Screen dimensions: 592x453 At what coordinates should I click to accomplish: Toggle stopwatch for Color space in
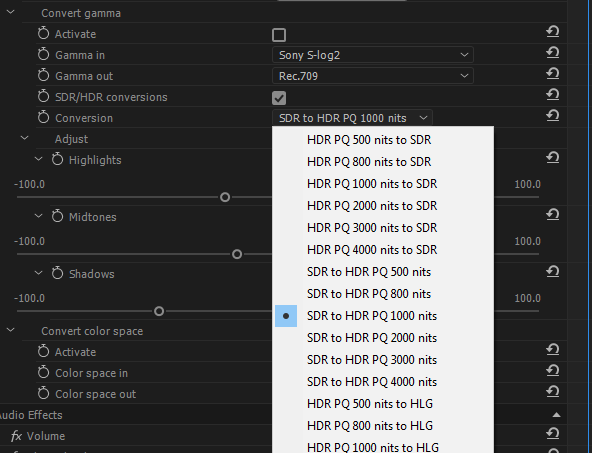coord(43,372)
